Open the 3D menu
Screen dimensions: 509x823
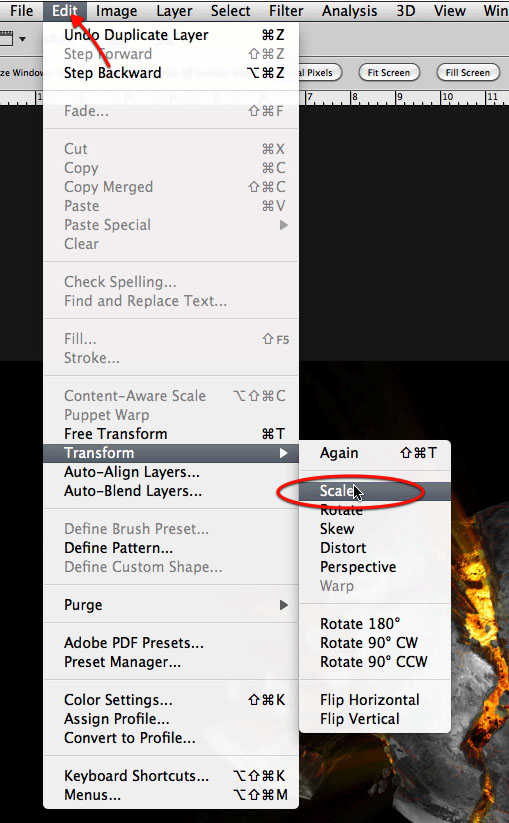coord(406,10)
